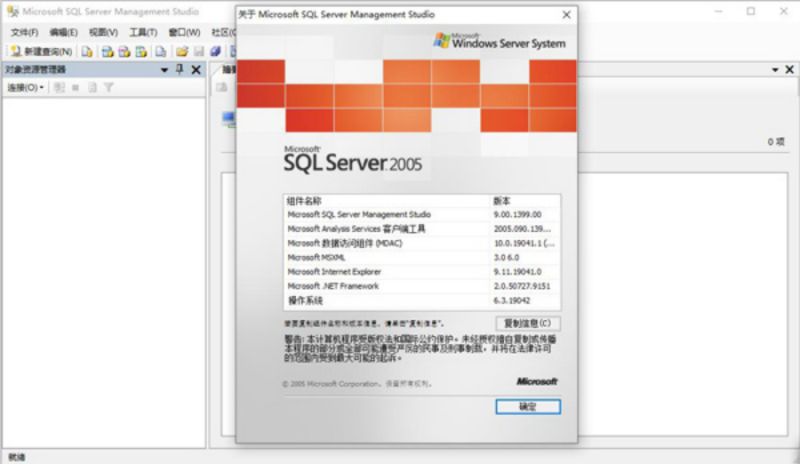Open Object Explorer window position dropdown arrow
The width and height of the screenshot is (800, 464).
click(x=164, y=70)
